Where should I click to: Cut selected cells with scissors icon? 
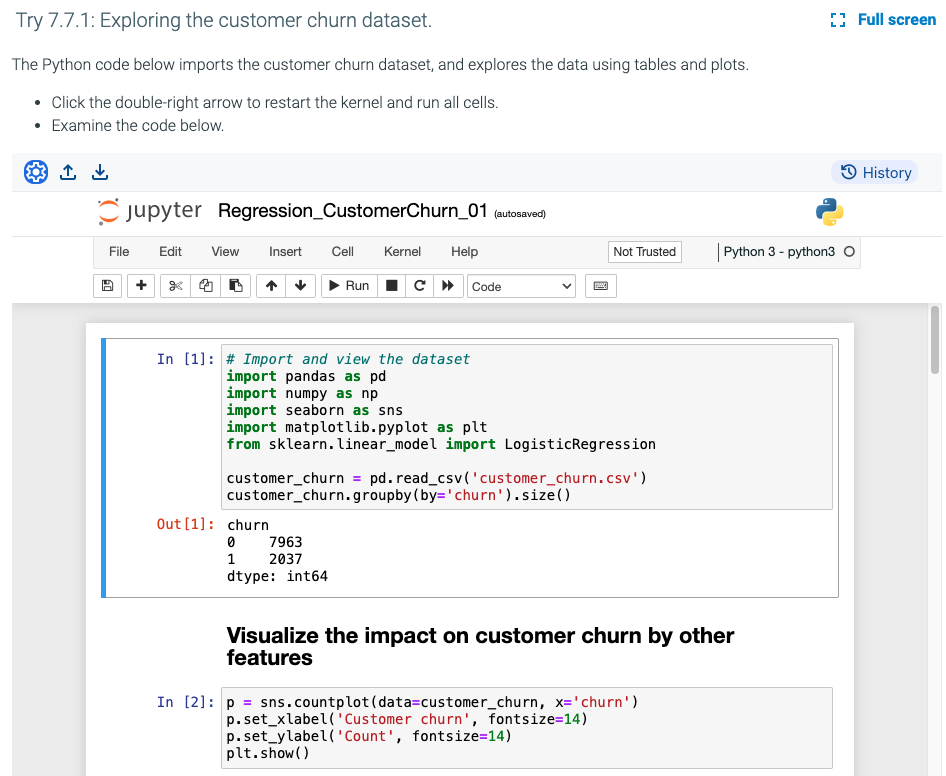click(x=176, y=286)
